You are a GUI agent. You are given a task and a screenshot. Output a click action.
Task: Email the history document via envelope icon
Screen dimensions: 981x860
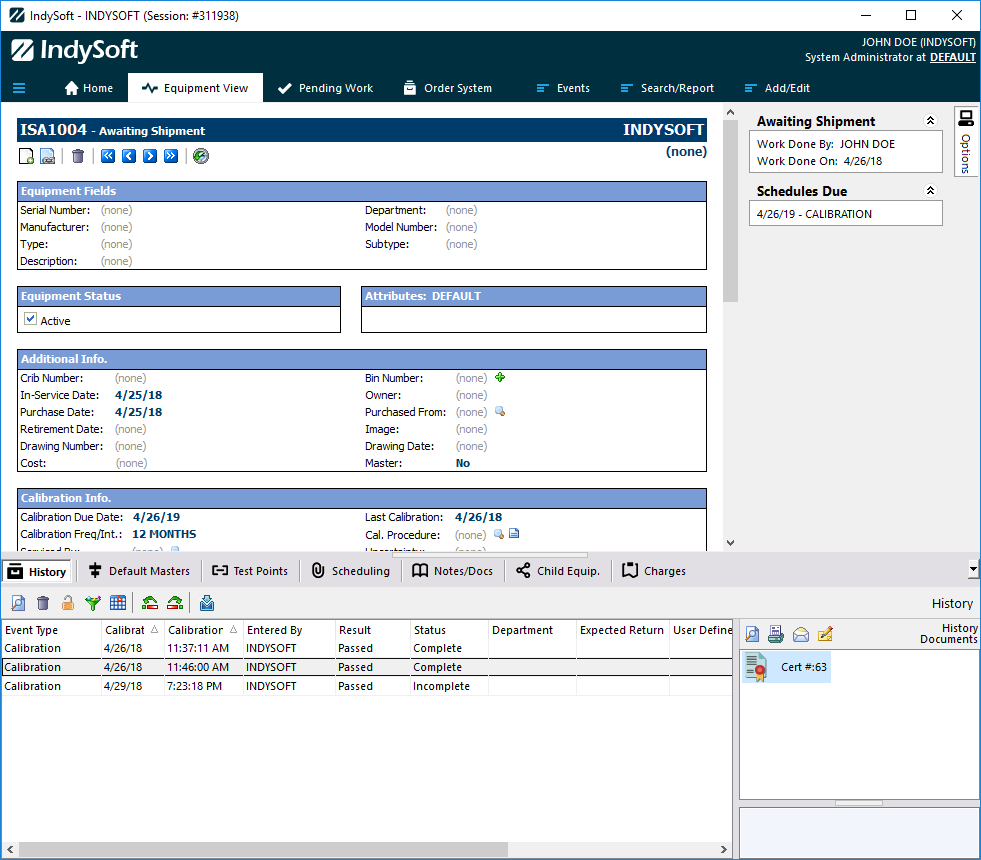tap(801, 634)
